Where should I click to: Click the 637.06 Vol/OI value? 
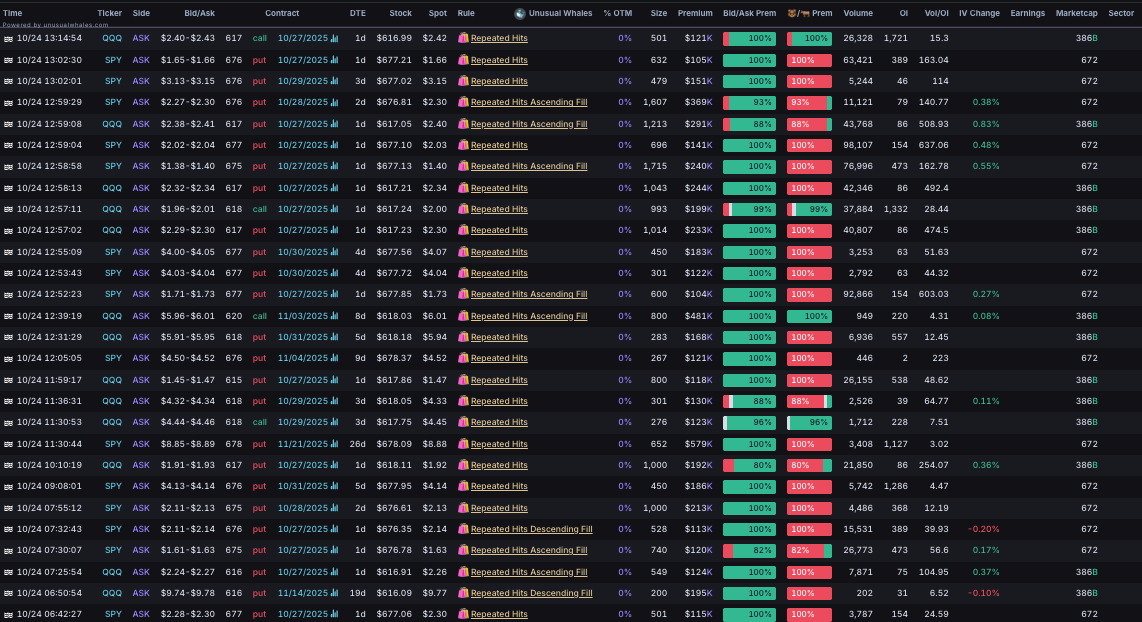tap(933, 145)
